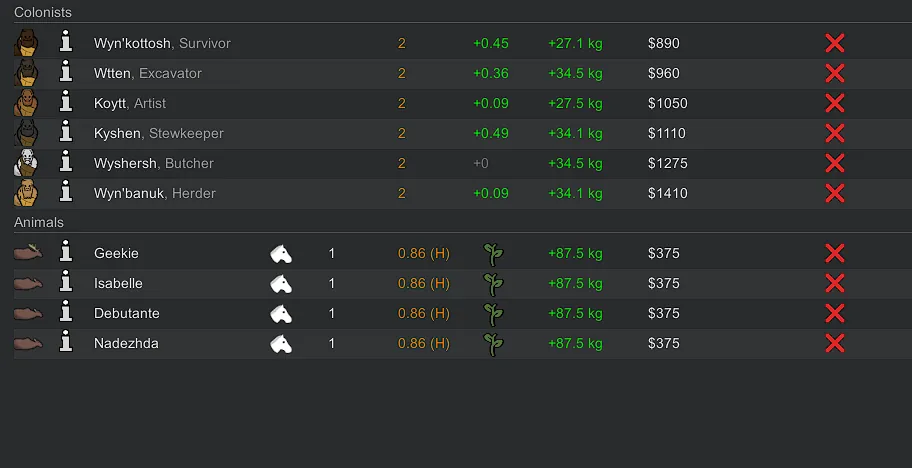This screenshot has width=912, height=468.
Task: Click the red X for Wyn'banuk
Action: 835,193
